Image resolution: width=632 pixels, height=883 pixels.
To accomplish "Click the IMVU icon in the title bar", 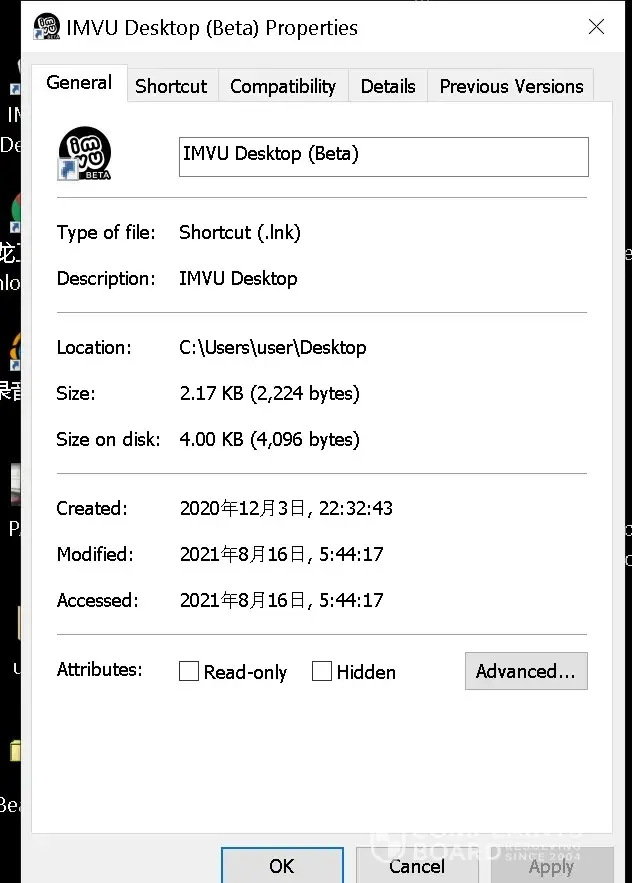I will 47,27.
